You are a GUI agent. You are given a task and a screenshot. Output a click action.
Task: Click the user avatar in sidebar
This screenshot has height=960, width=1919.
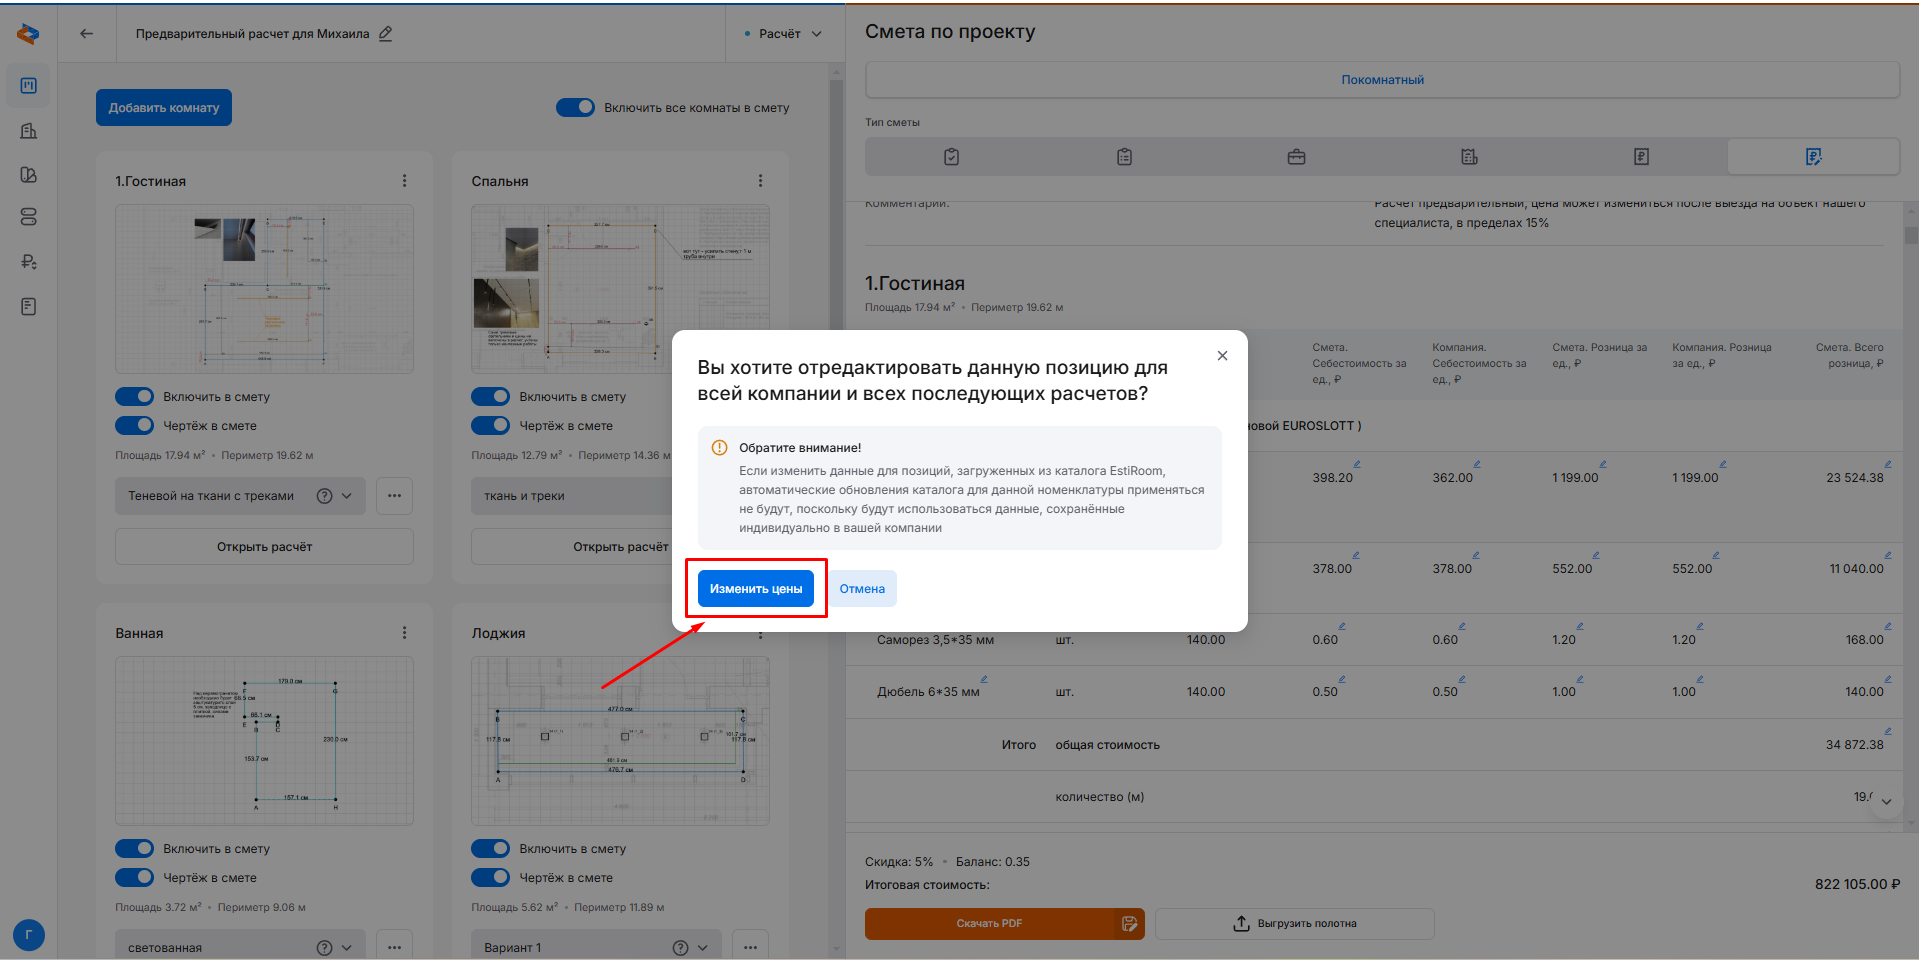(28, 935)
